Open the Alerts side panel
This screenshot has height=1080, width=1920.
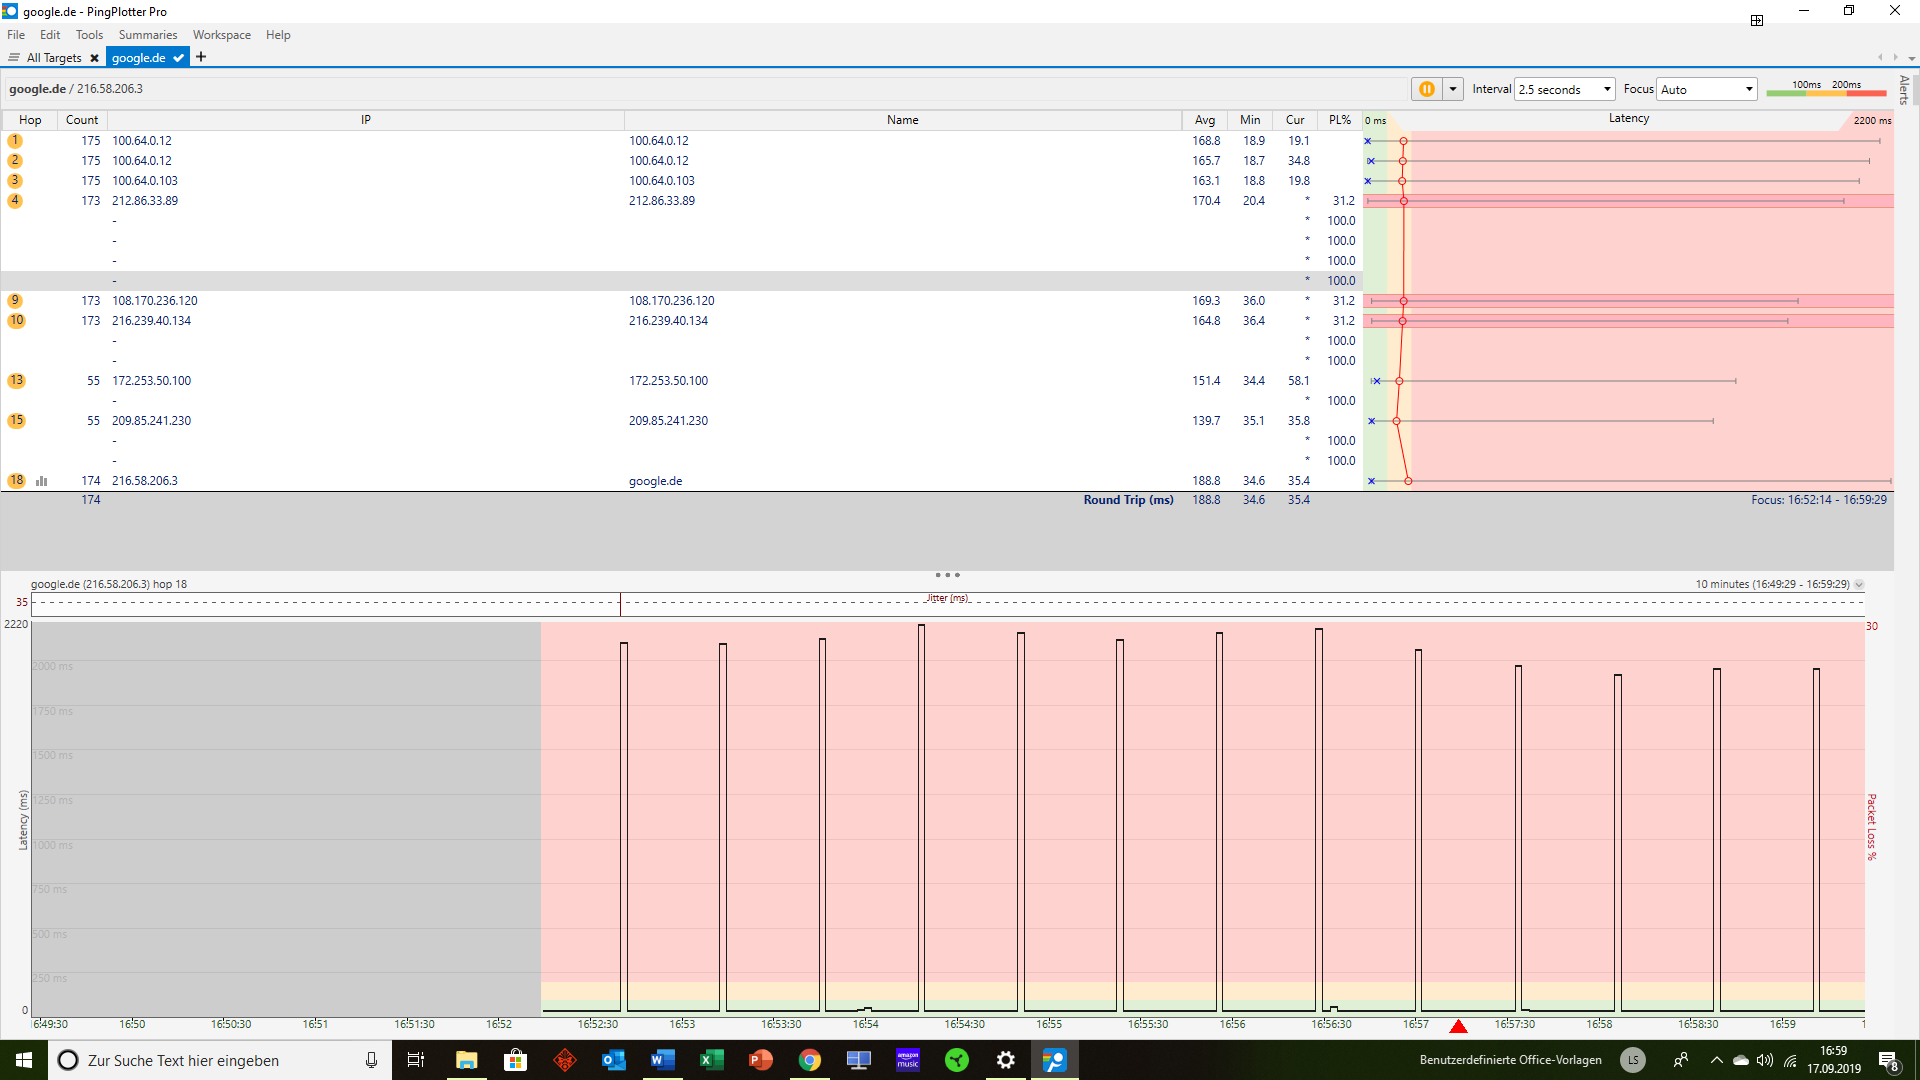1904,90
